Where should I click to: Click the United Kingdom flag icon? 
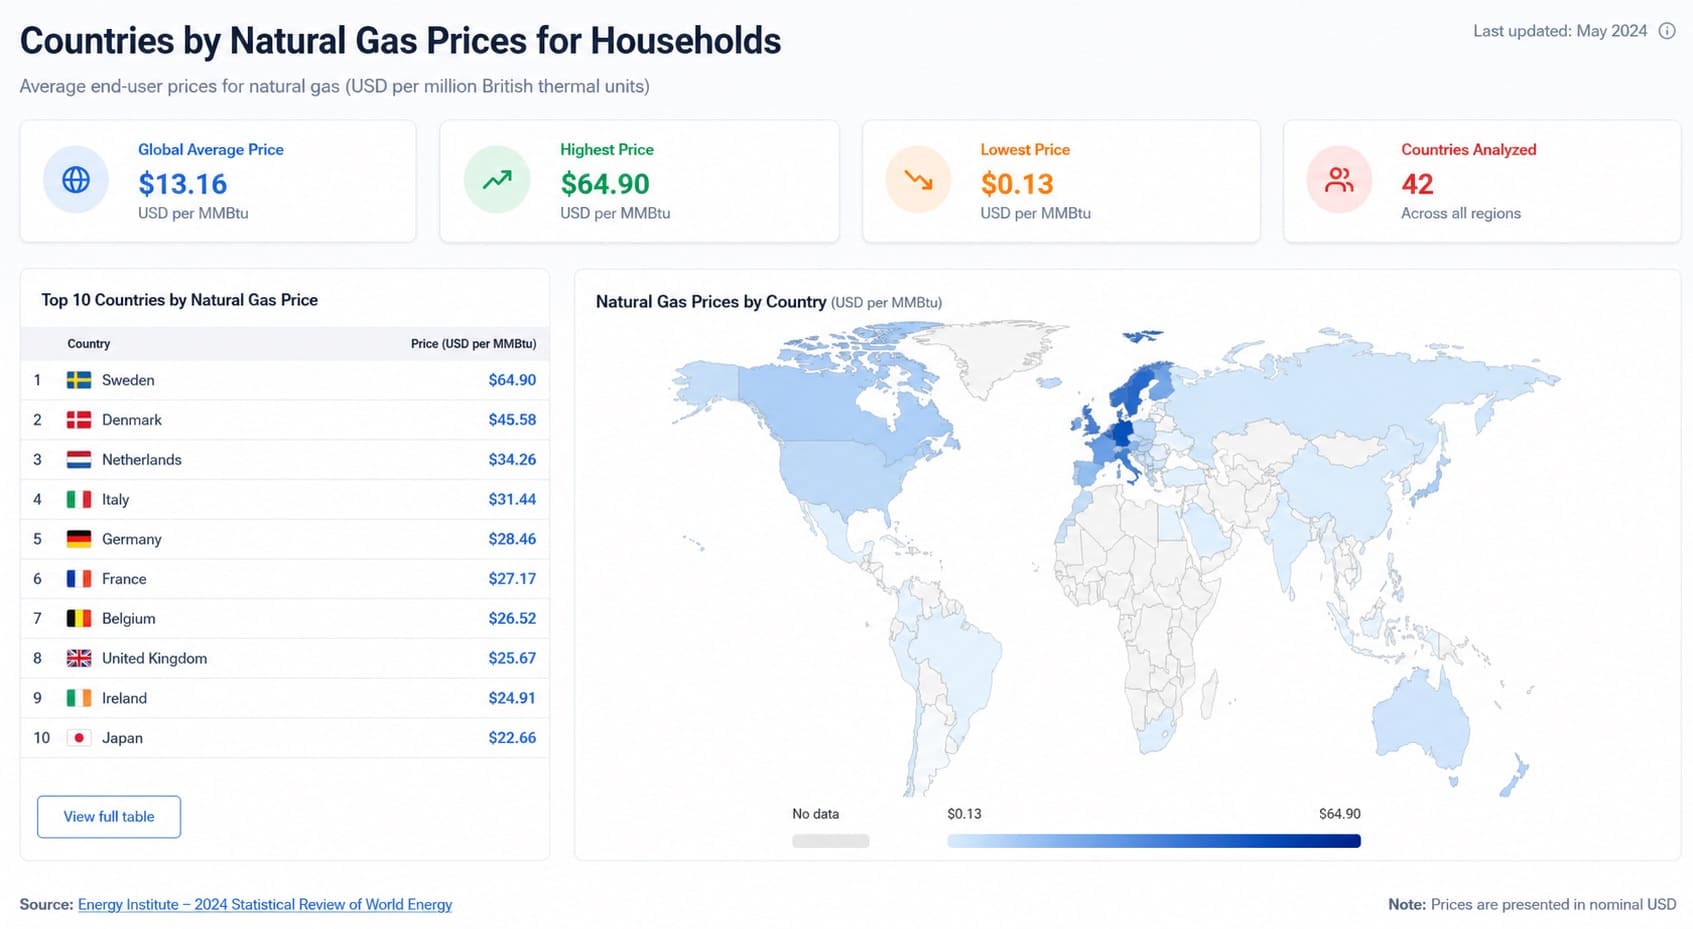pyautogui.click(x=79, y=658)
